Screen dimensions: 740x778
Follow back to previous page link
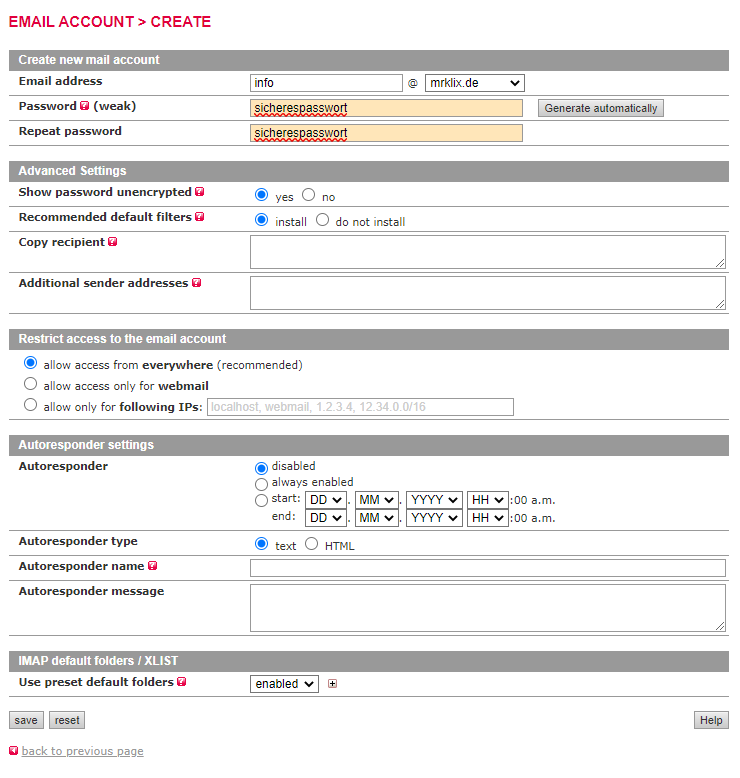coord(82,751)
